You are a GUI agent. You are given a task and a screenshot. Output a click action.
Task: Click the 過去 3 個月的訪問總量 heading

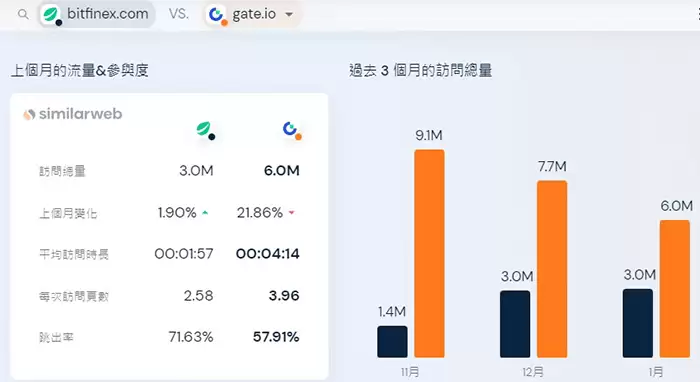tap(421, 71)
